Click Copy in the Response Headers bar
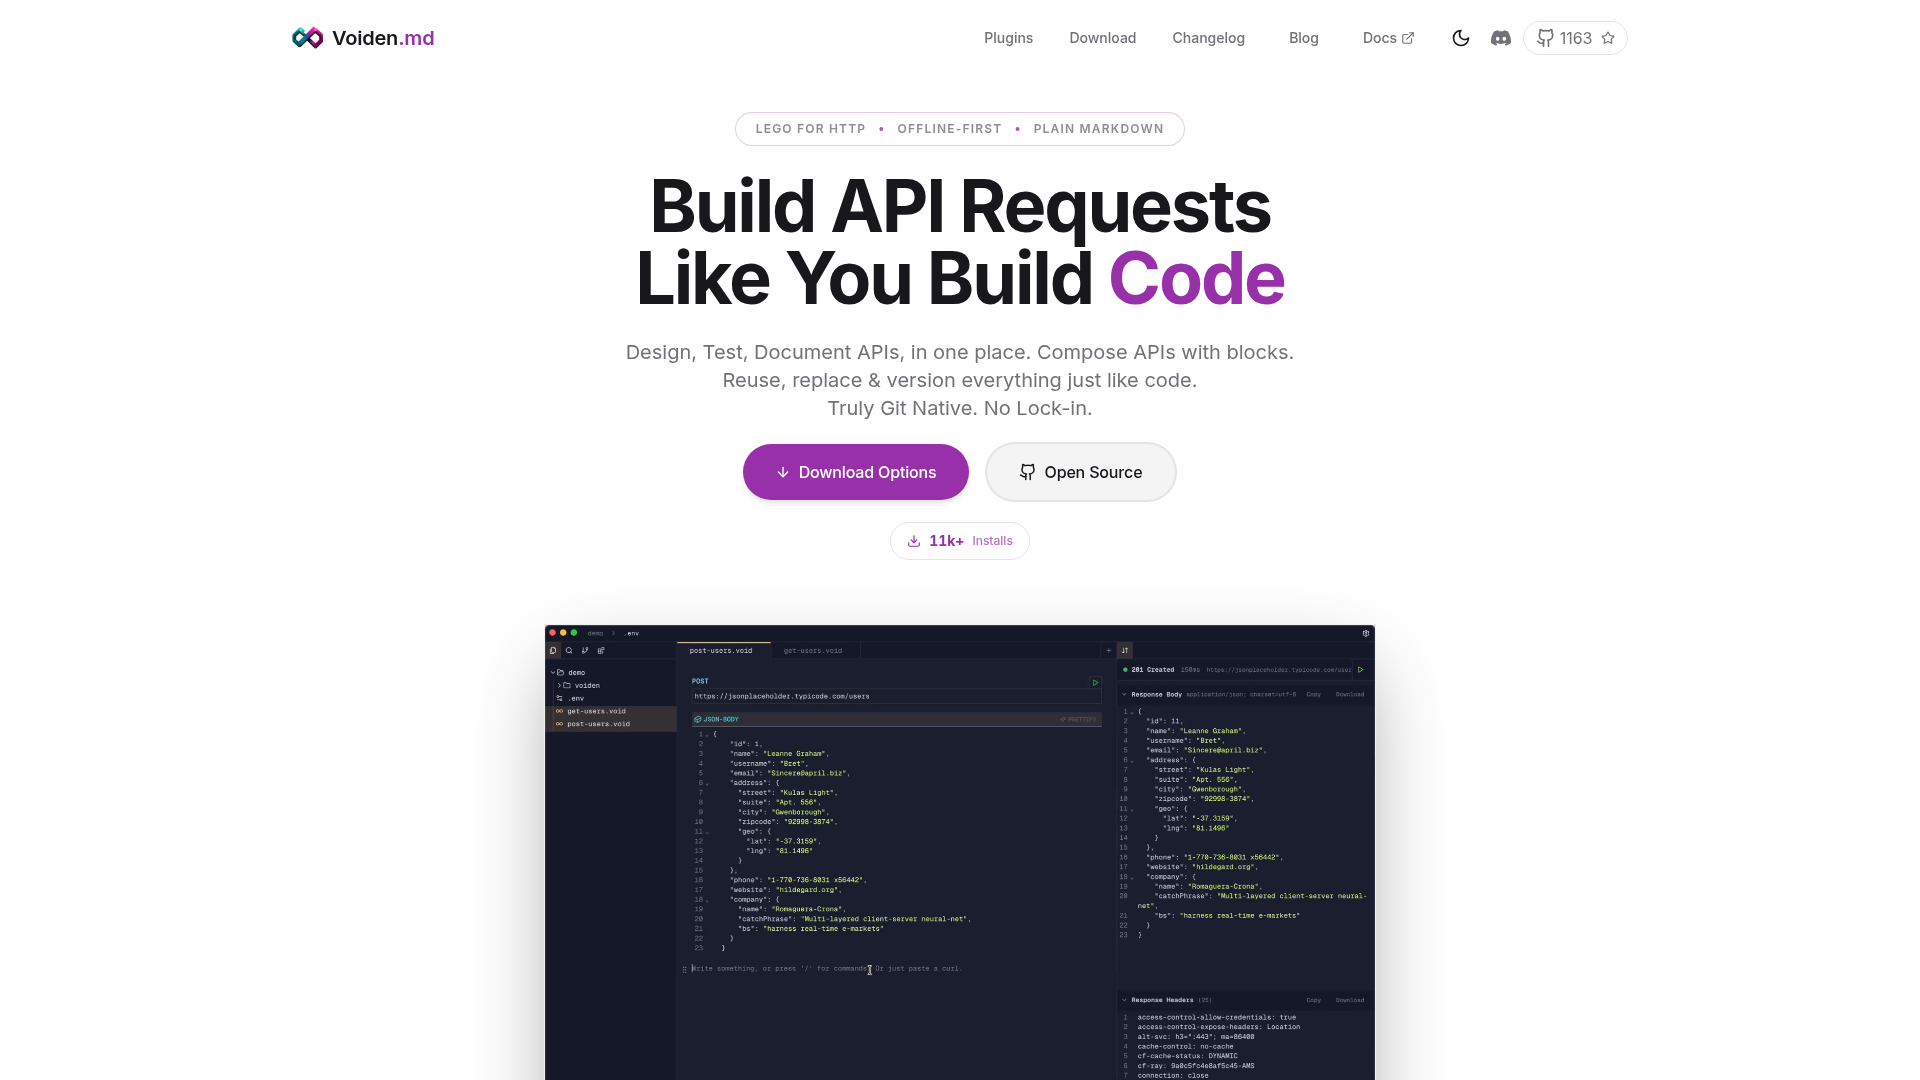 point(1314,1000)
